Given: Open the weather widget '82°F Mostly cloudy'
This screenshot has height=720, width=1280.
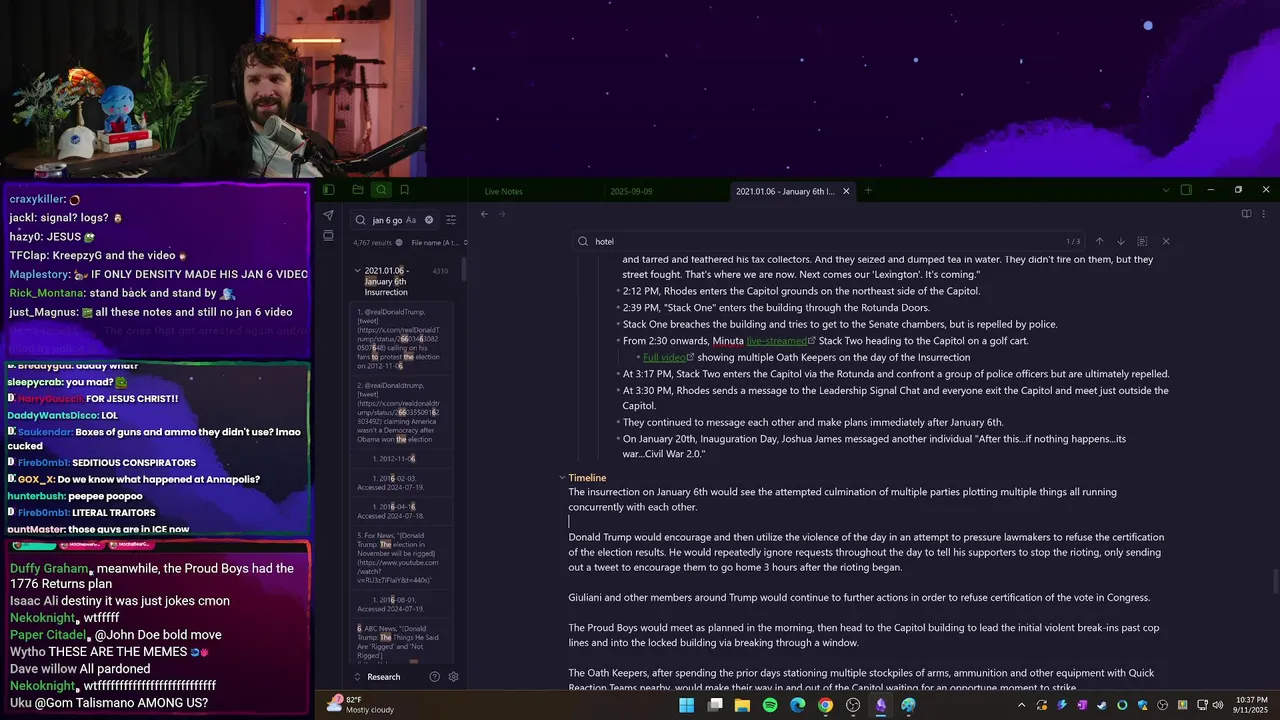Looking at the screenshot, I should tap(361, 705).
